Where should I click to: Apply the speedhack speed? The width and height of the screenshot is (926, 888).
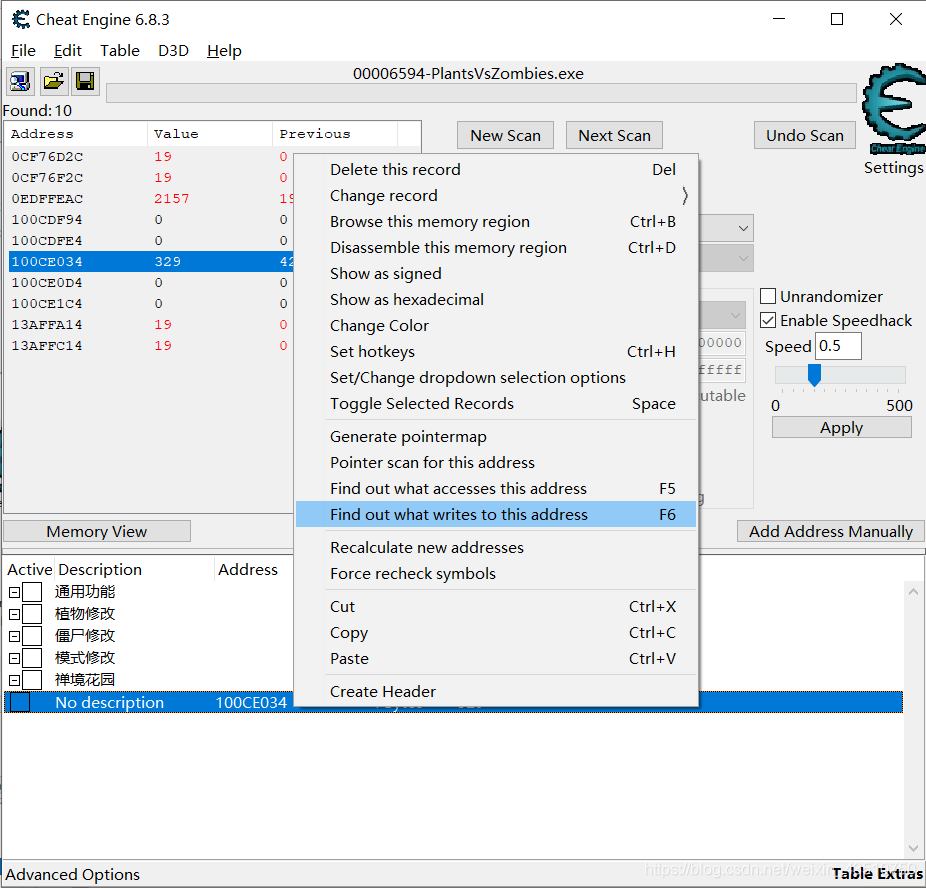842,427
